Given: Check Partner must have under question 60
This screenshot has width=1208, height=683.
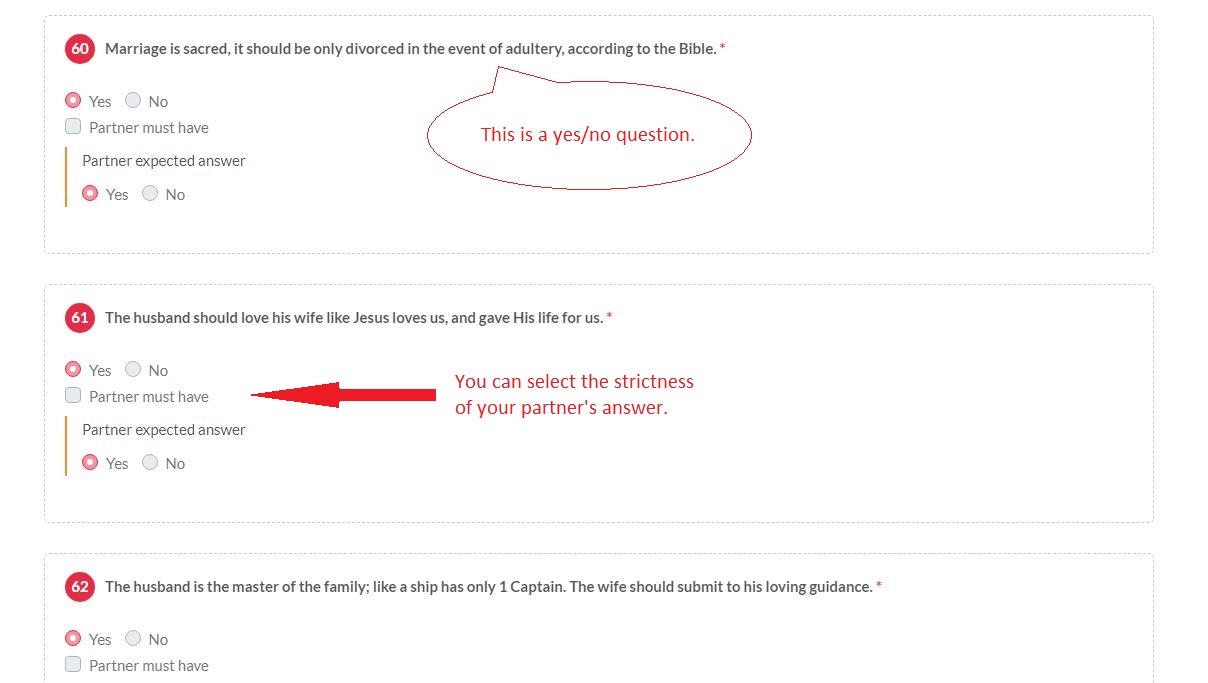Looking at the screenshot, I should click(x=73, y=127).
